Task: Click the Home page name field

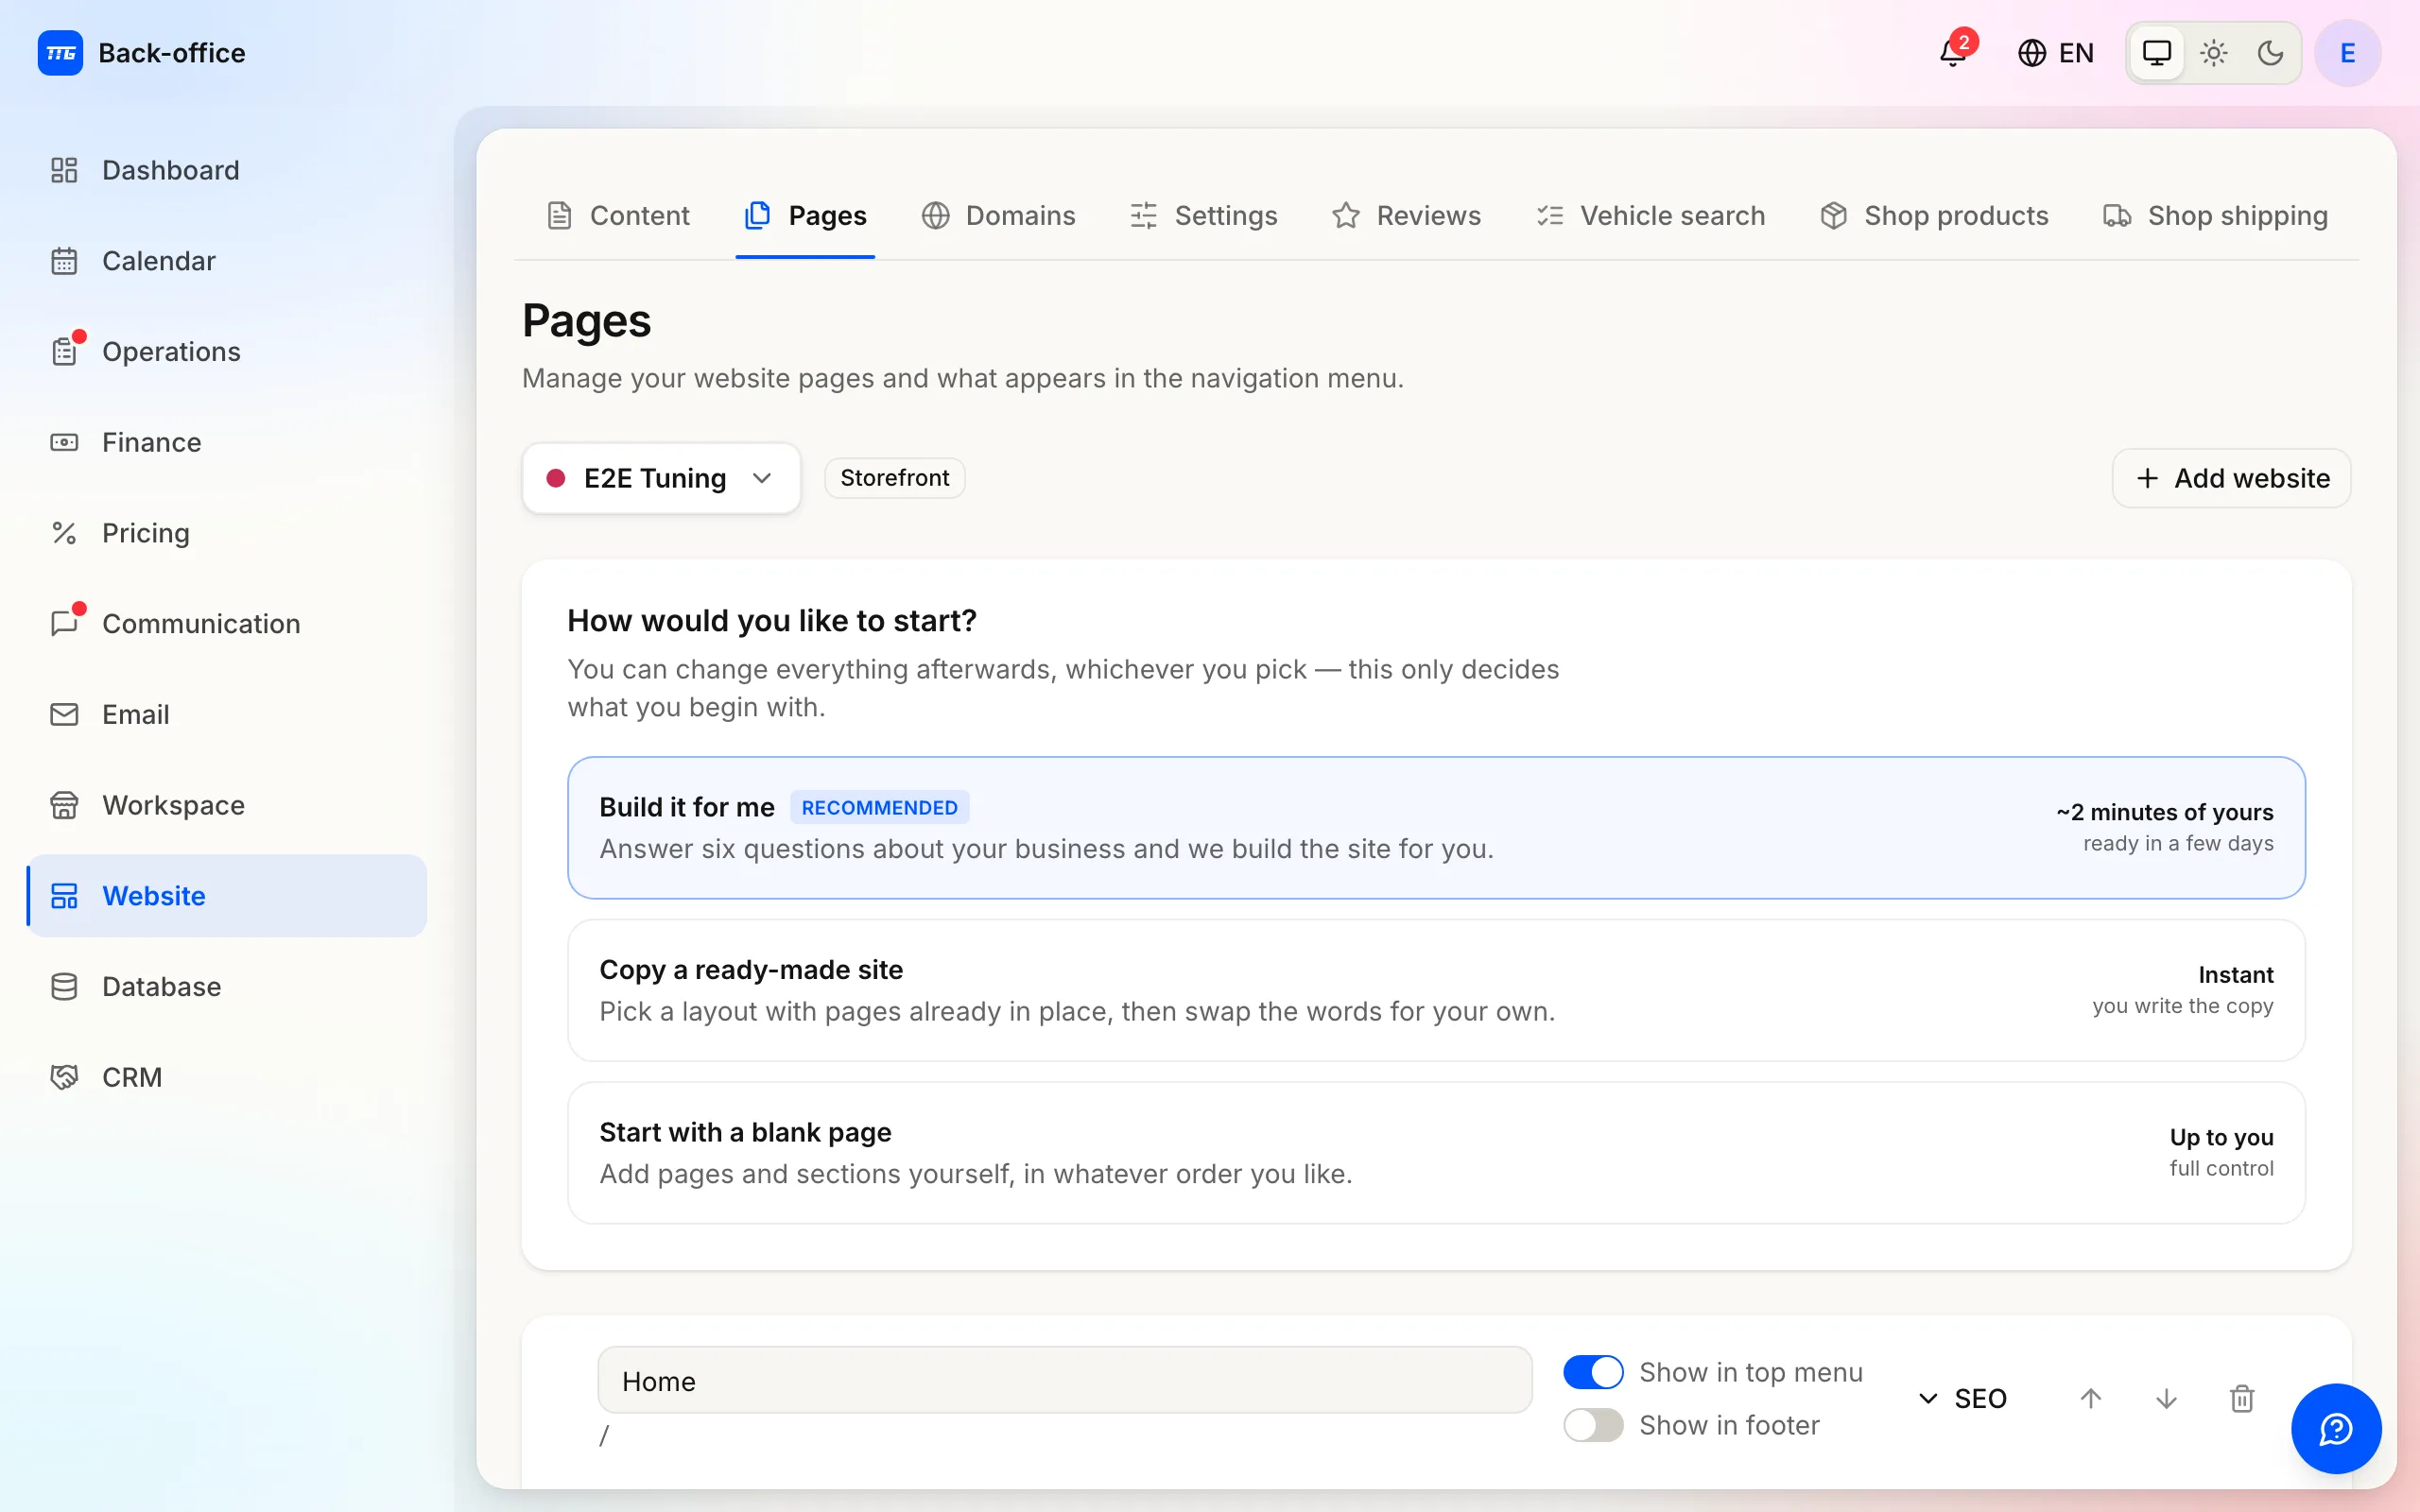Action: pyautogui.click(x=1065, y=1380)
